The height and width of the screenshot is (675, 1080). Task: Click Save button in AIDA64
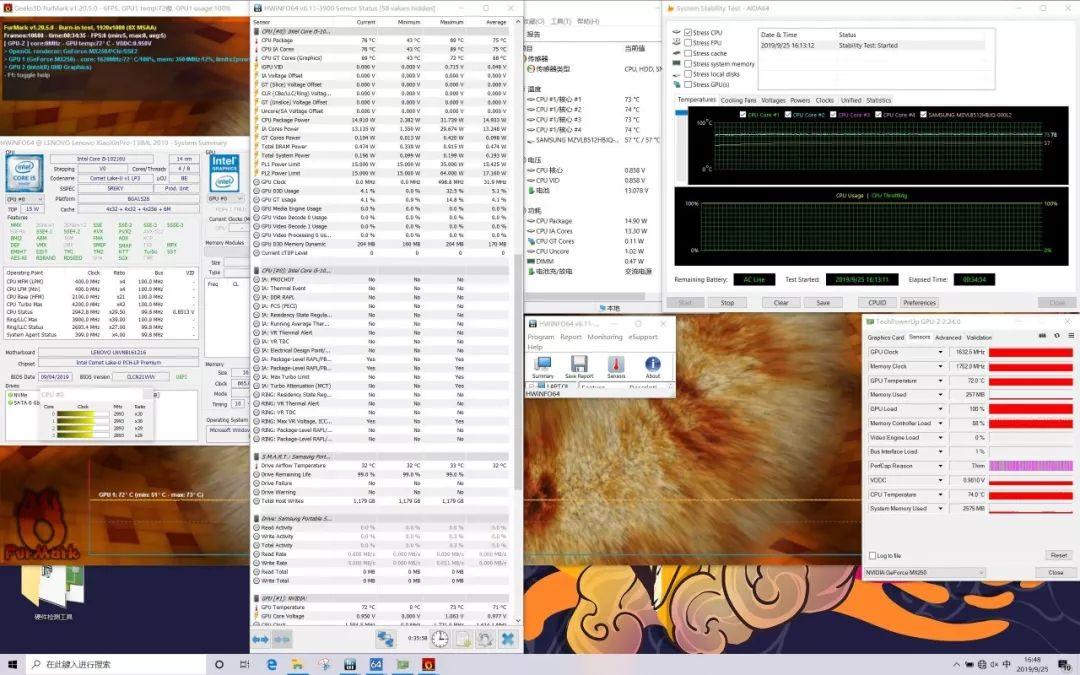pos(822,302)
